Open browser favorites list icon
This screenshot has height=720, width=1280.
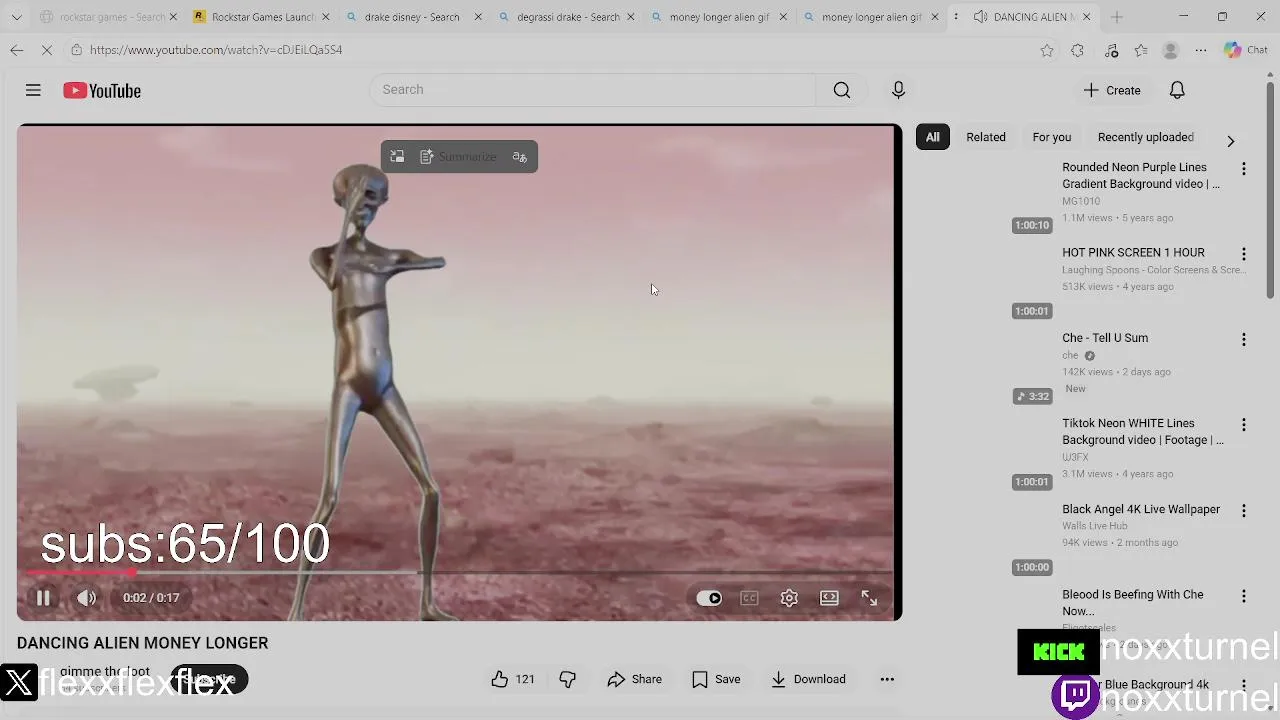click(x=1141, y=50)
